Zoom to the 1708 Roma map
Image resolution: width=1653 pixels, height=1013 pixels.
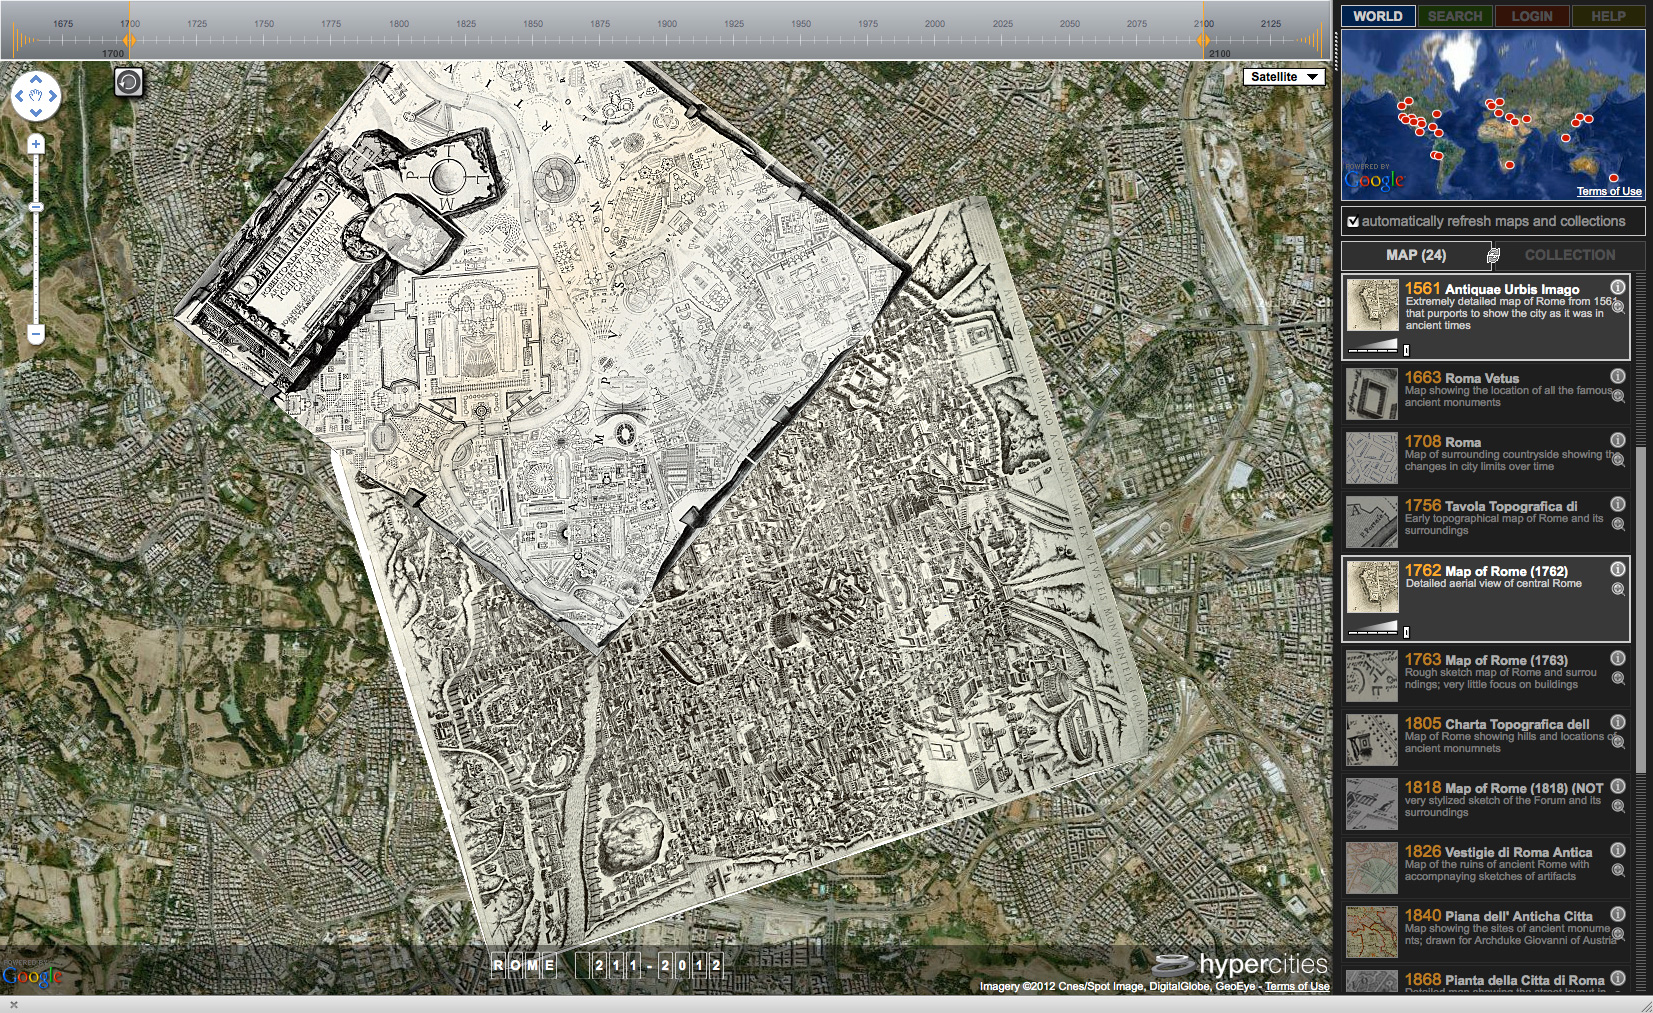pyautogui.click(x=1618, y=461)
